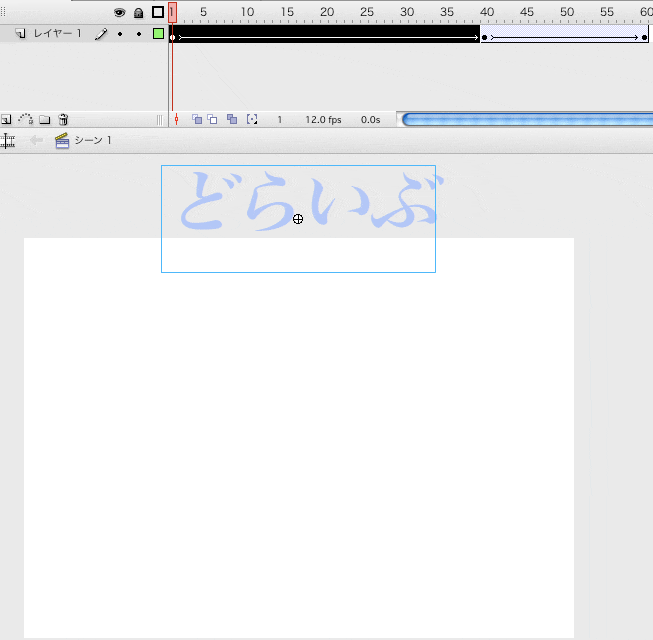Click frame 50 in the timeline ruler
653x640 pixels.
point(567,12)
